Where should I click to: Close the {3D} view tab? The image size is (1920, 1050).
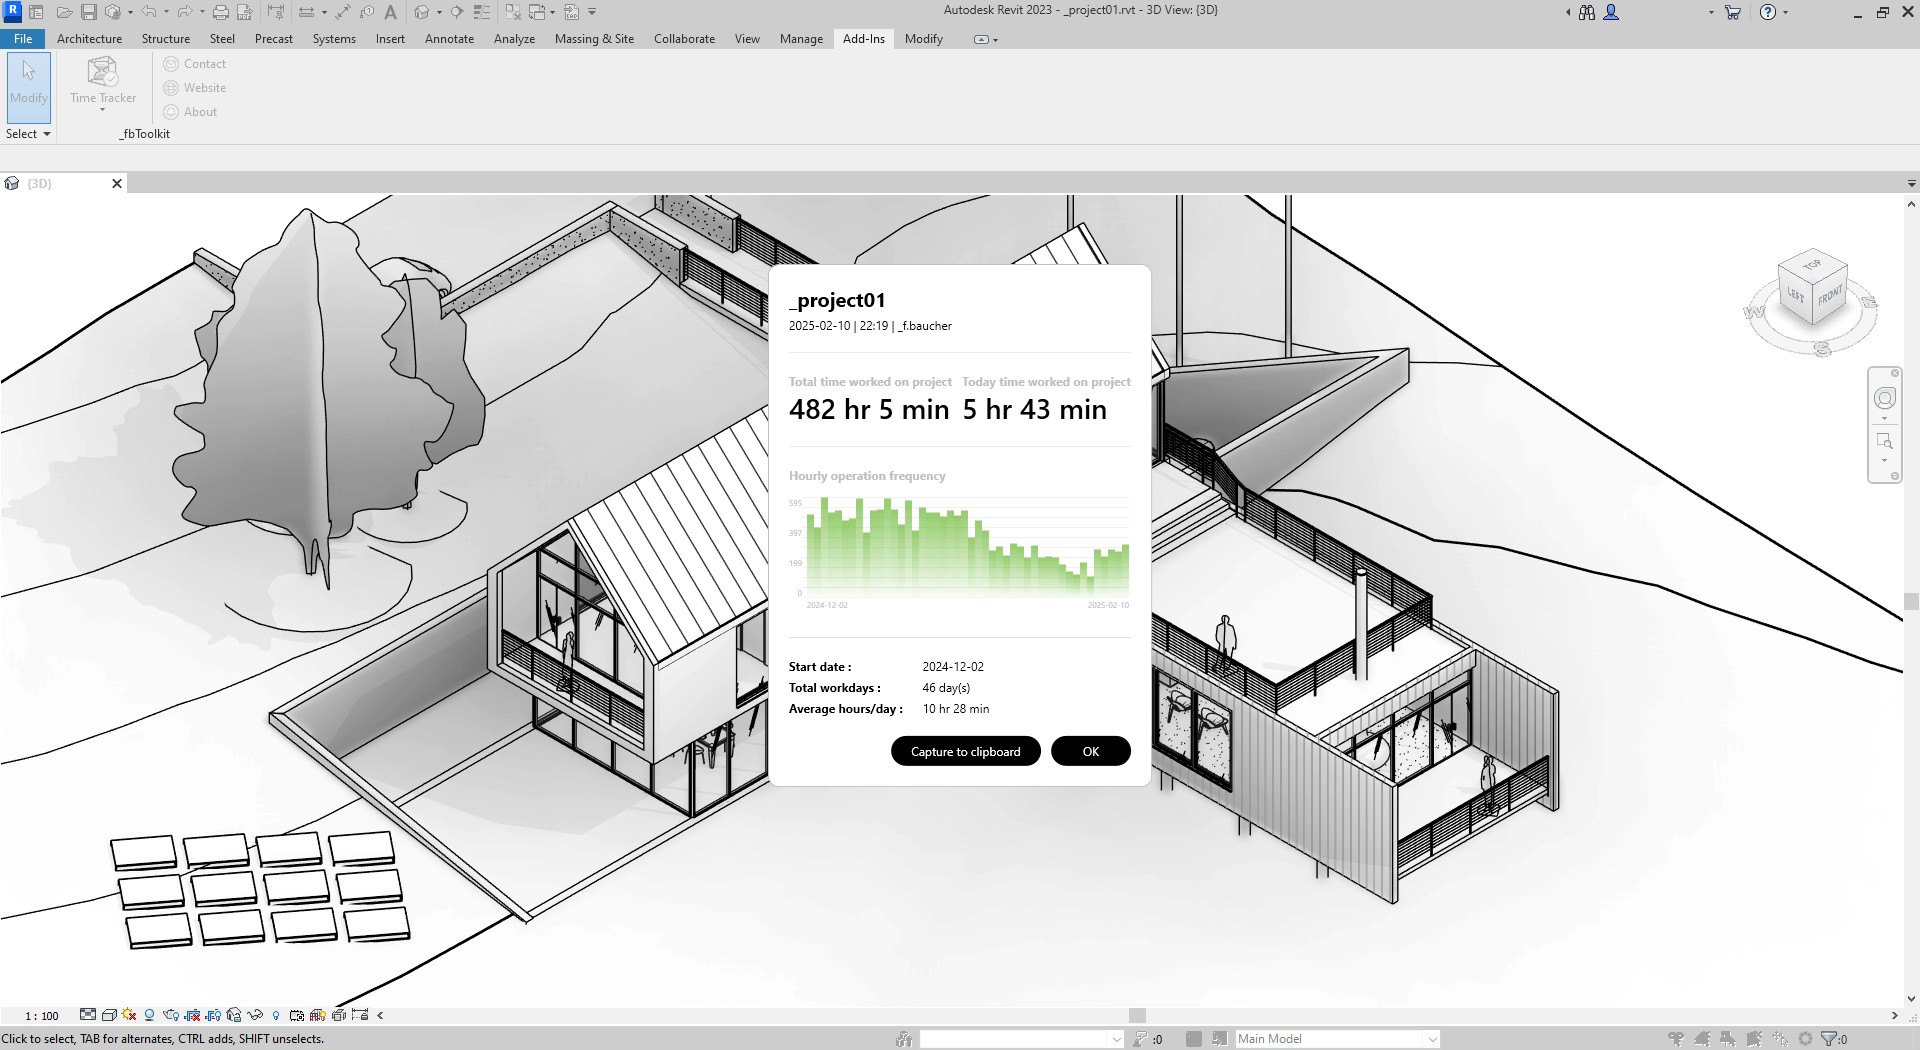117,184
